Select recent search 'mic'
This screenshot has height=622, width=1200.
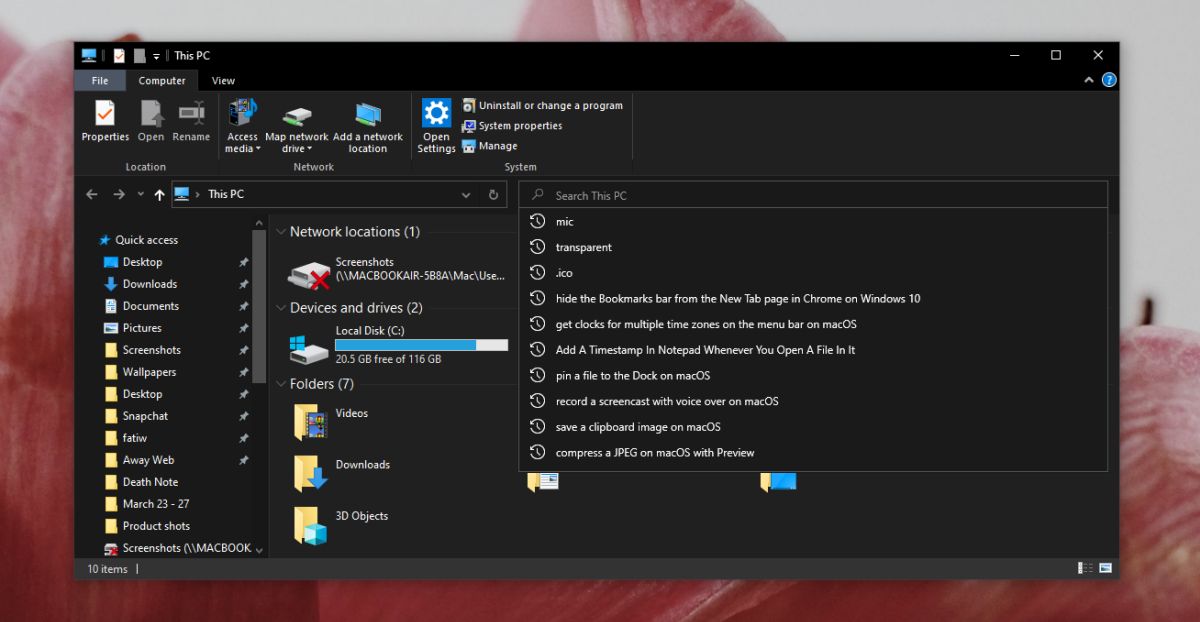(813, 221)
